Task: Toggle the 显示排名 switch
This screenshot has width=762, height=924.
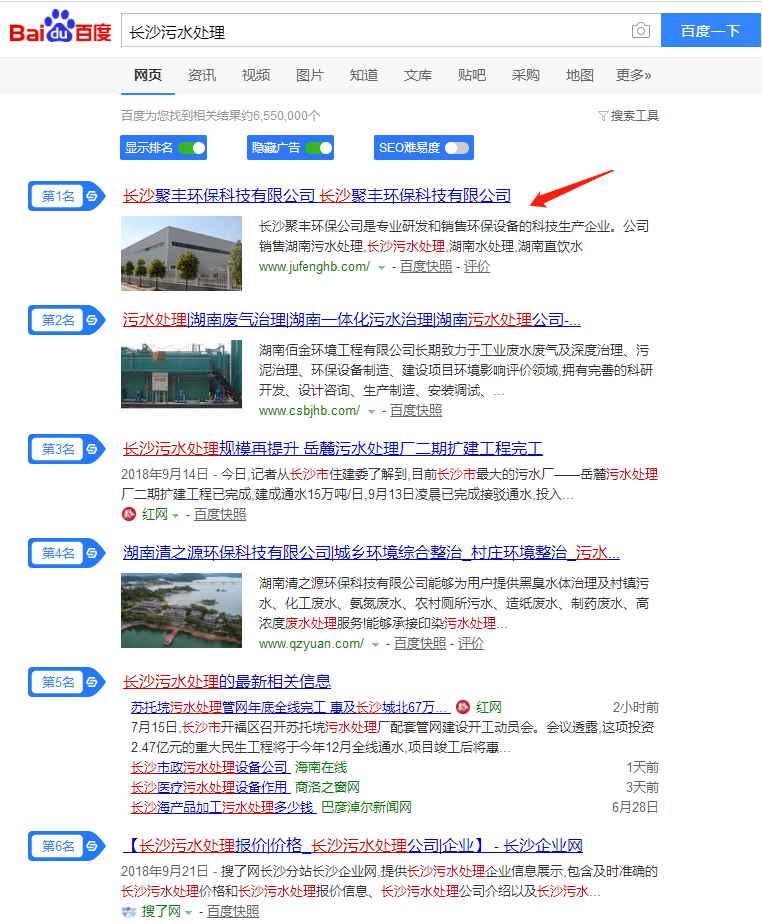Action: point(192,147)
